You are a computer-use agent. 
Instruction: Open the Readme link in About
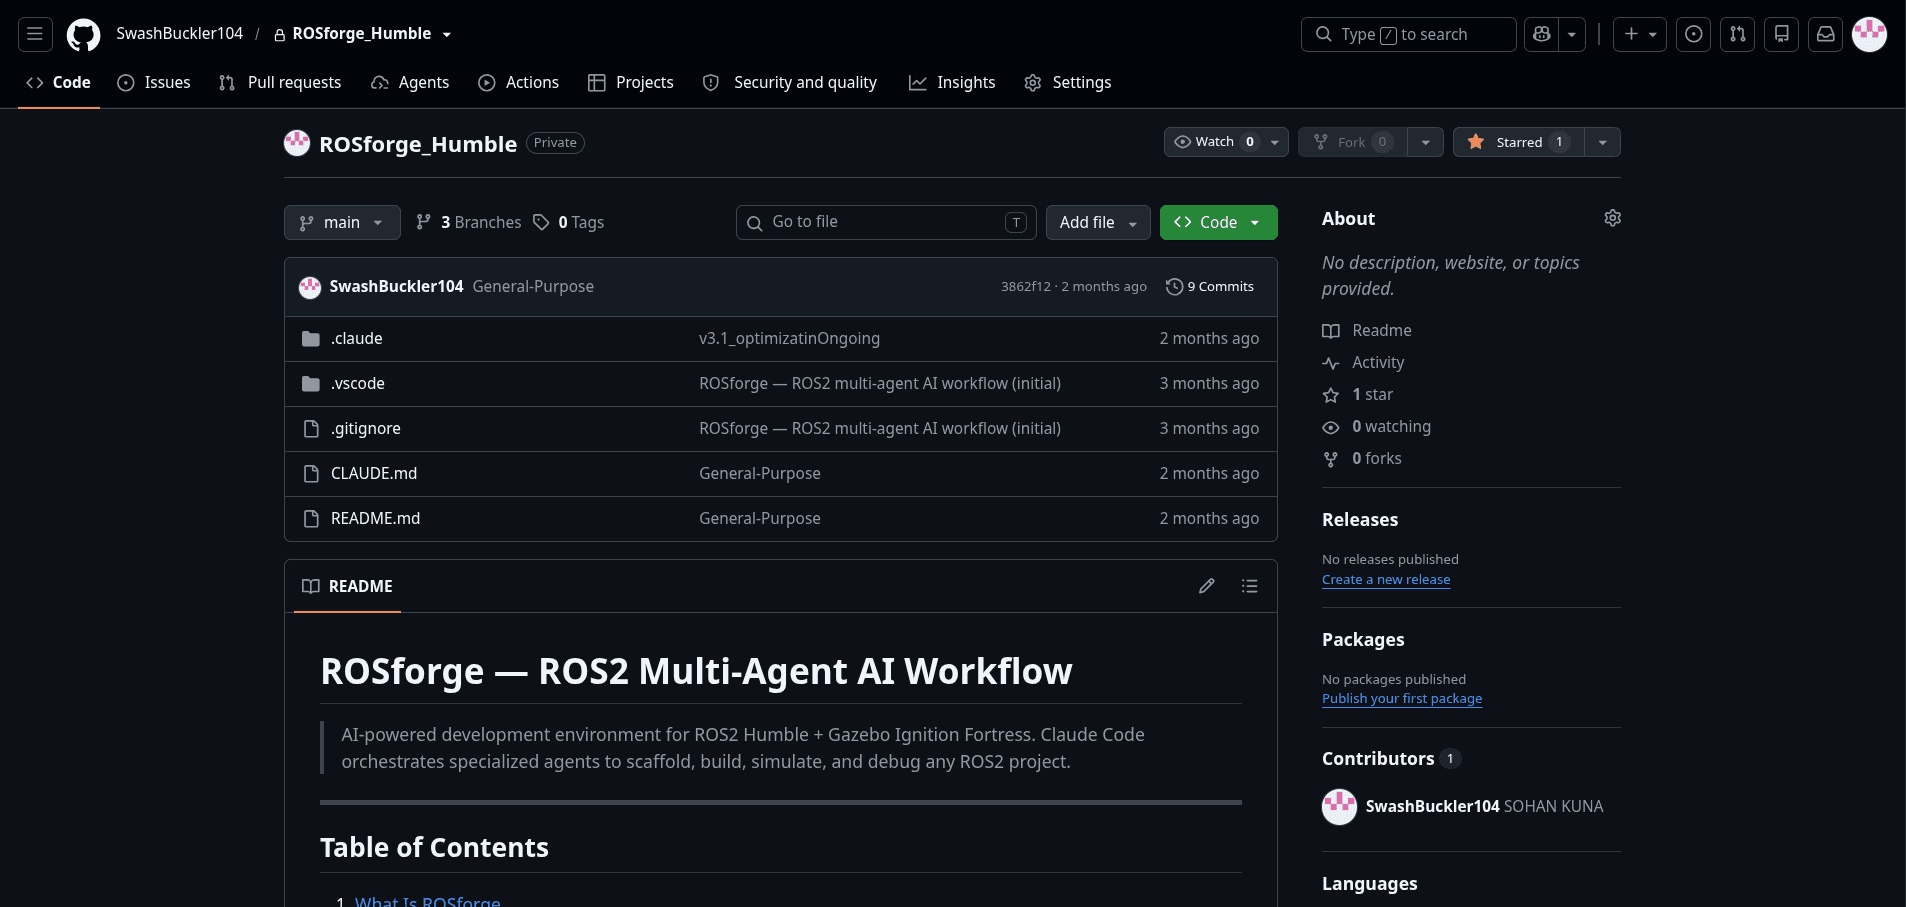point(1367,331)
